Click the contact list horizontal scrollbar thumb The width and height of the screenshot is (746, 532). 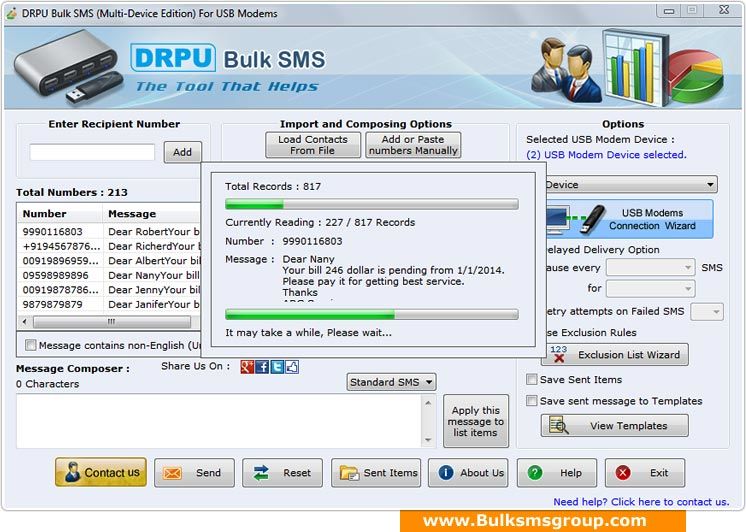point(112,322)
